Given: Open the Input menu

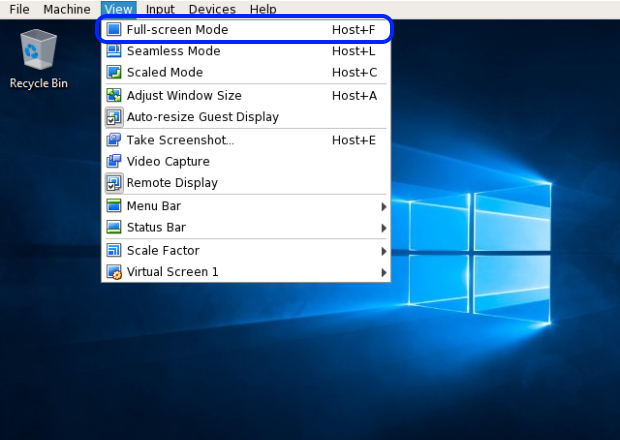Looking at the screenshot, I should (160, 9).
